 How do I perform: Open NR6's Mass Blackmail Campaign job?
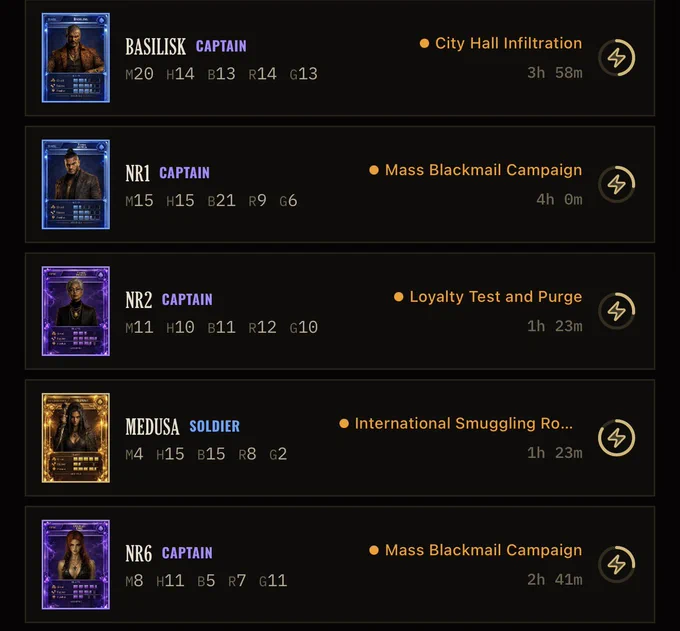[x=483, y=550]
